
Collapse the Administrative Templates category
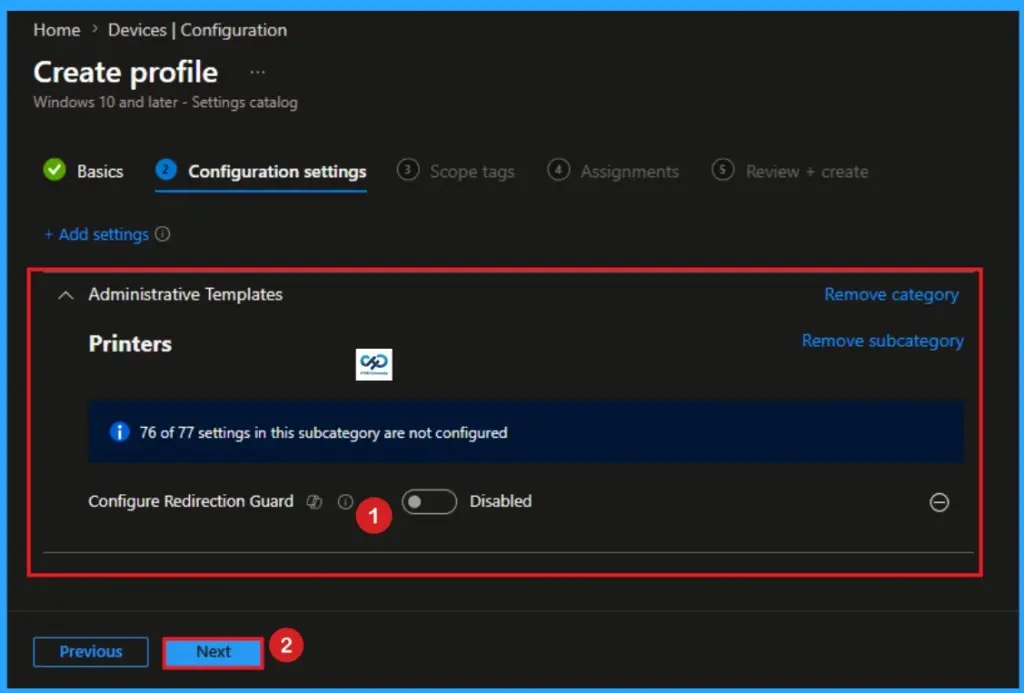pyautogui.click(x=65, y=295)
